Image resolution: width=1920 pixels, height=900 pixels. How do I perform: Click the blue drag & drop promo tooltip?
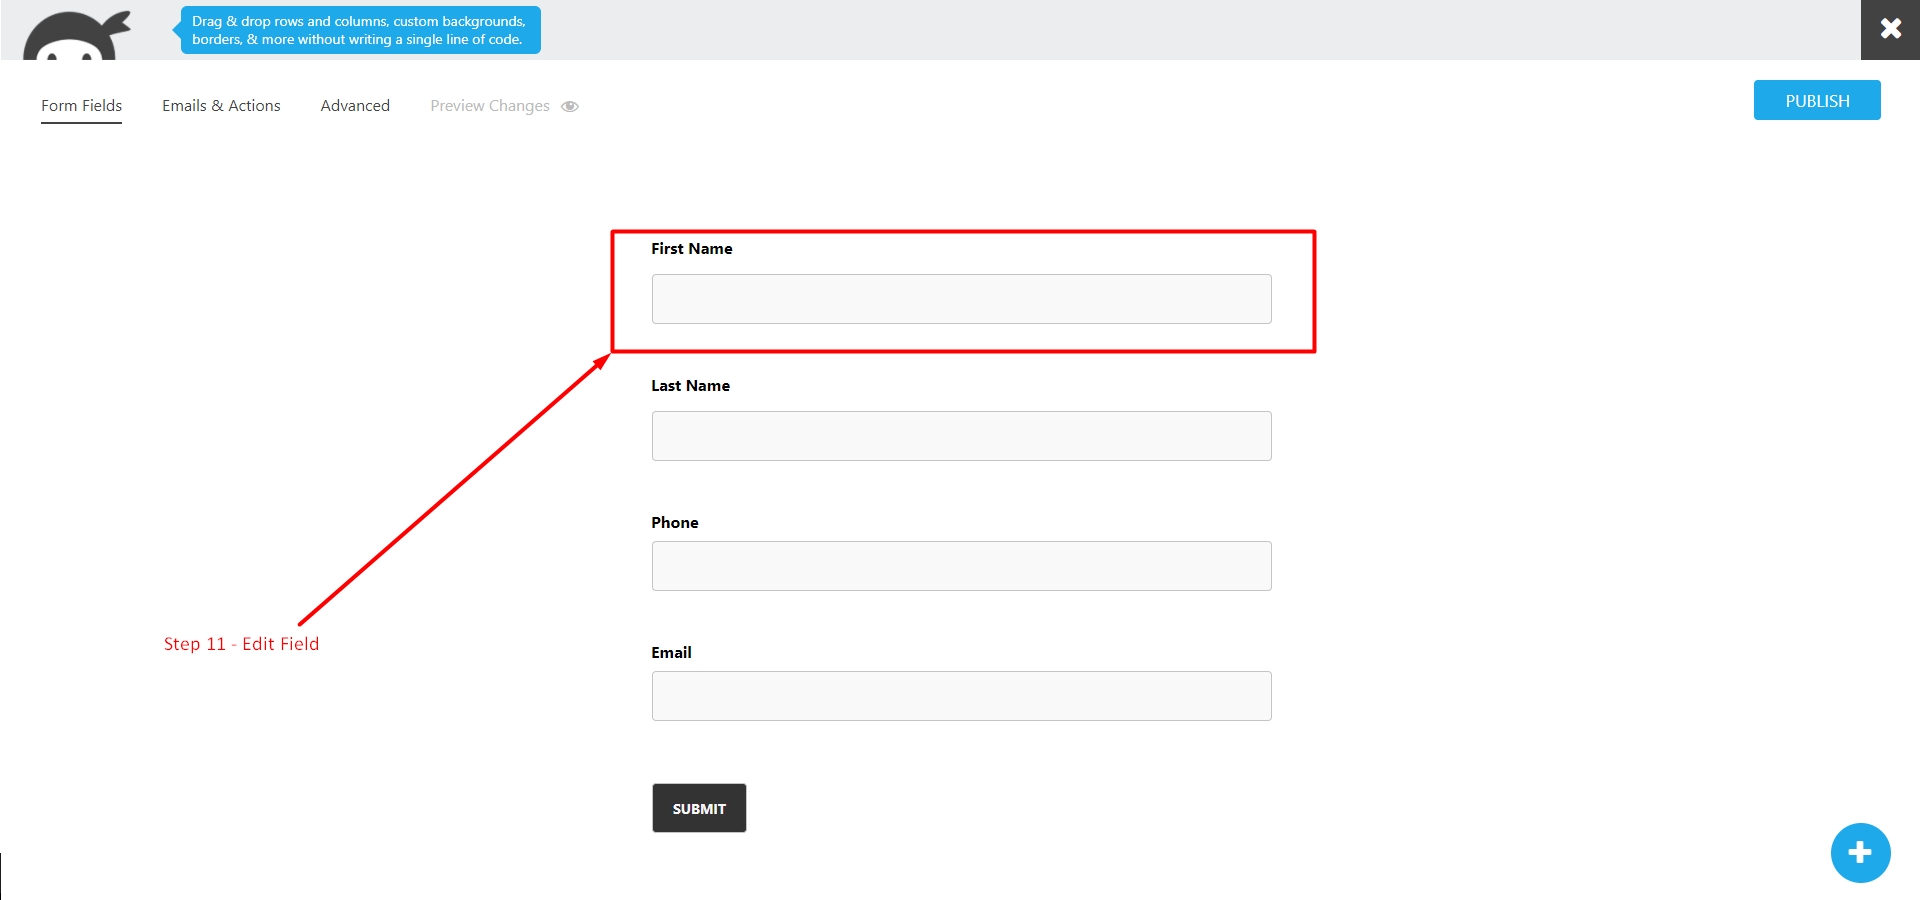[x=360, y=30]
